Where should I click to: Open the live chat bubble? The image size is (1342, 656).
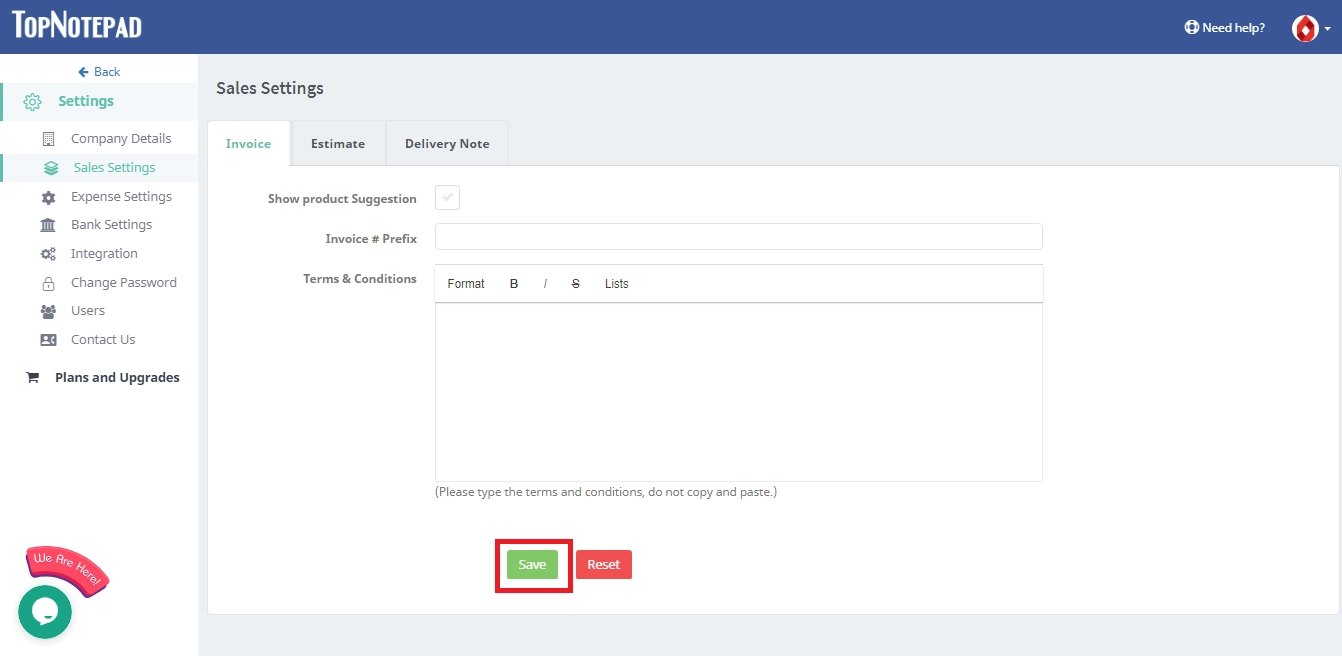tap(45, 611)
